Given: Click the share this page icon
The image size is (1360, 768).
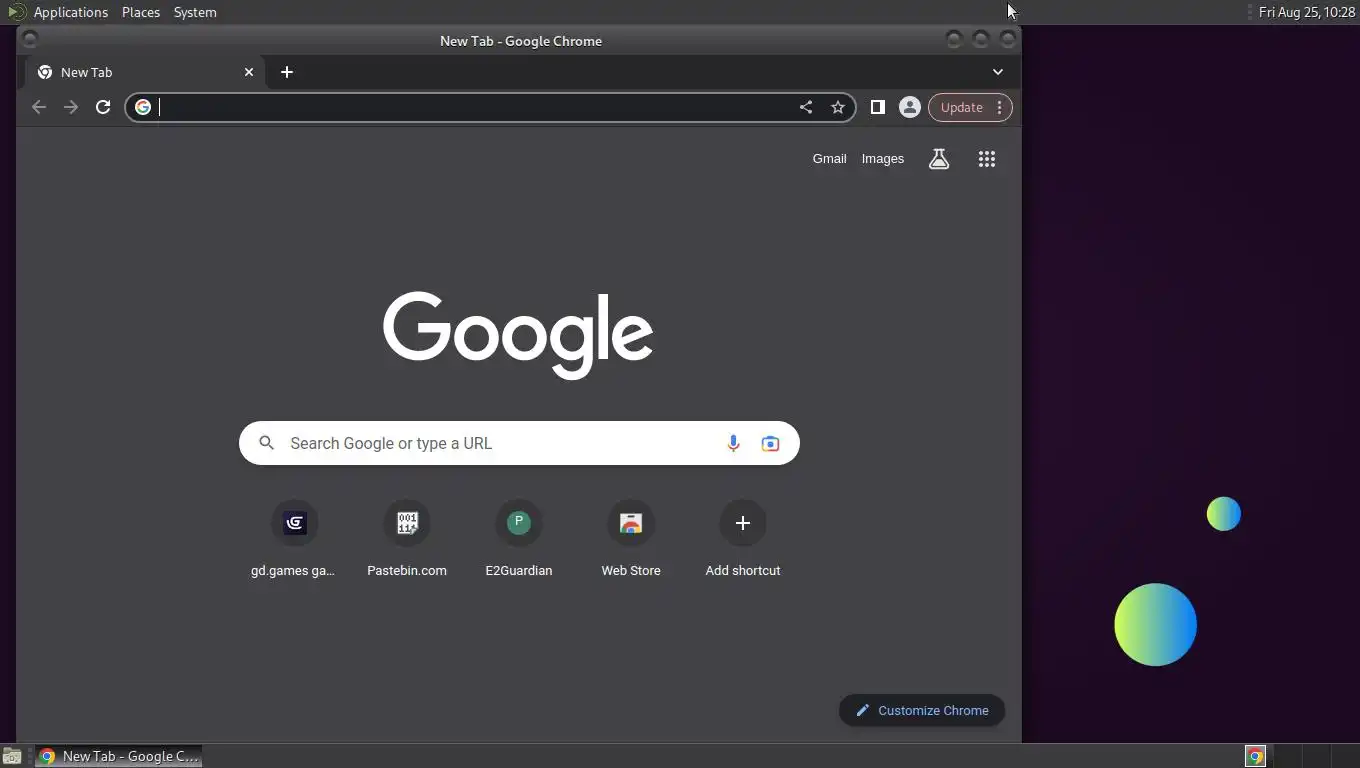Looking at the screenshot, I should (806, 107).
